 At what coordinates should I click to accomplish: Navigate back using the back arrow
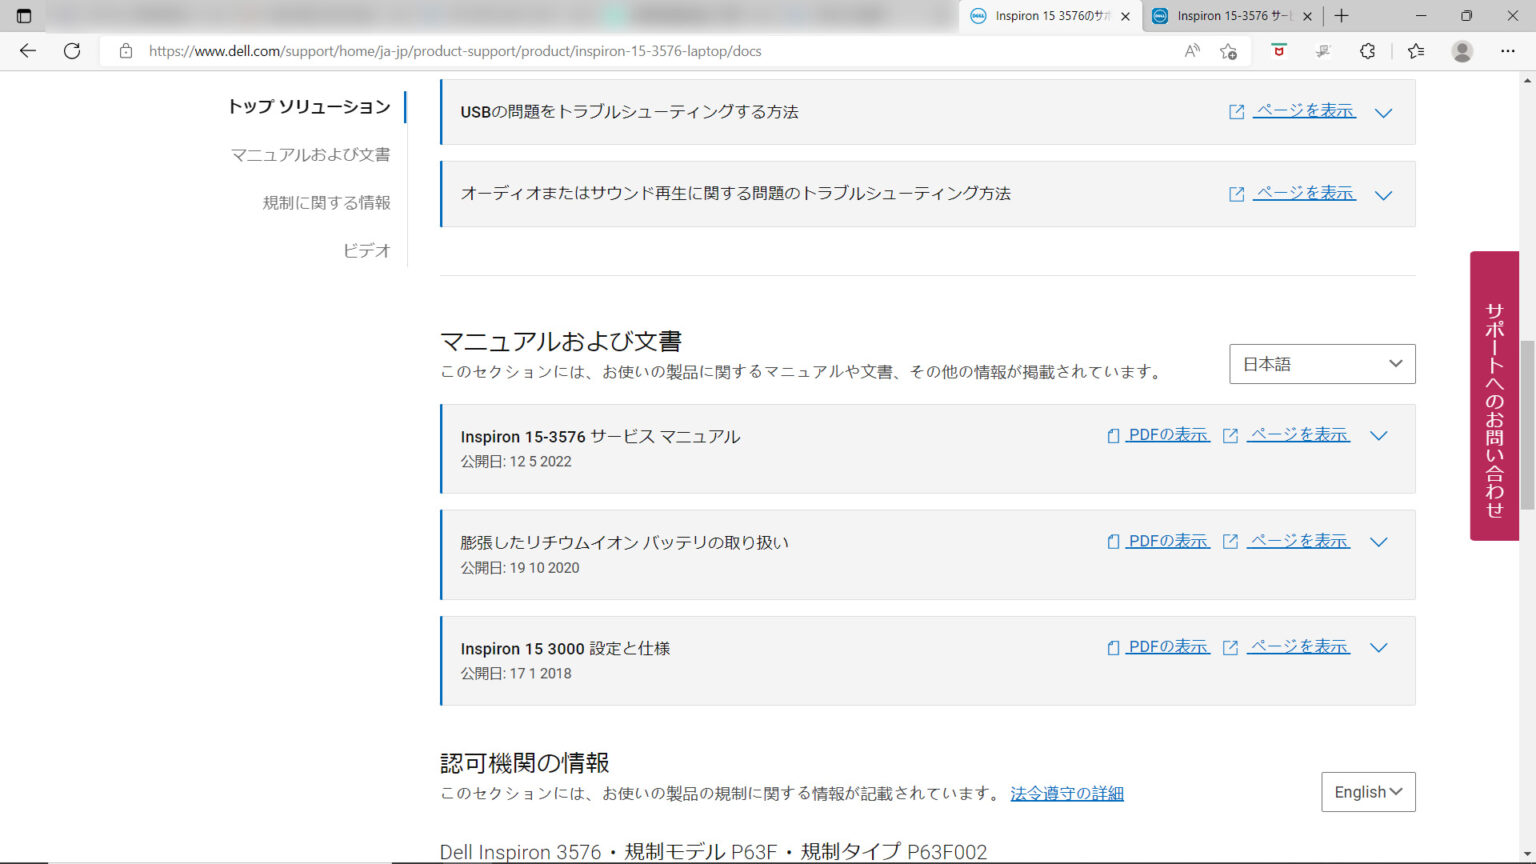click(x=27, y=51)
